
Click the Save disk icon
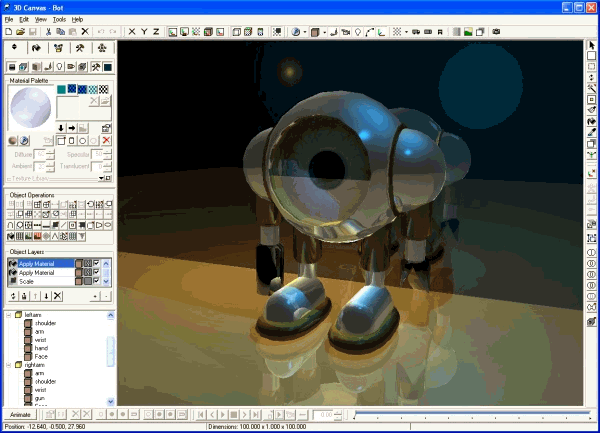[34, 32]
